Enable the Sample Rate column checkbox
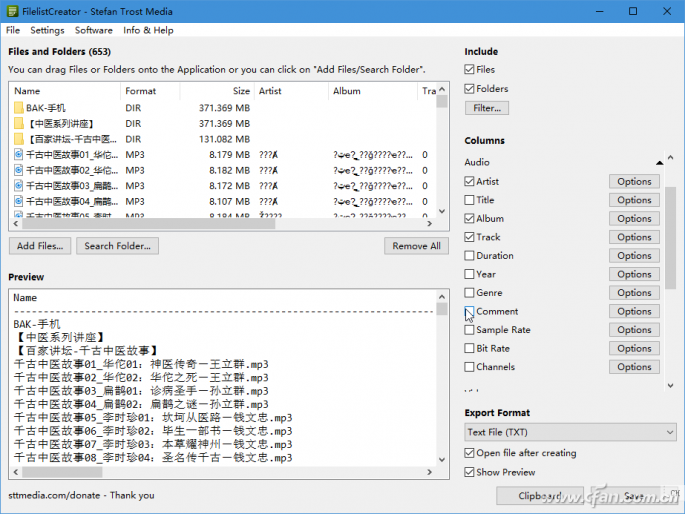 tap(469, 330)
